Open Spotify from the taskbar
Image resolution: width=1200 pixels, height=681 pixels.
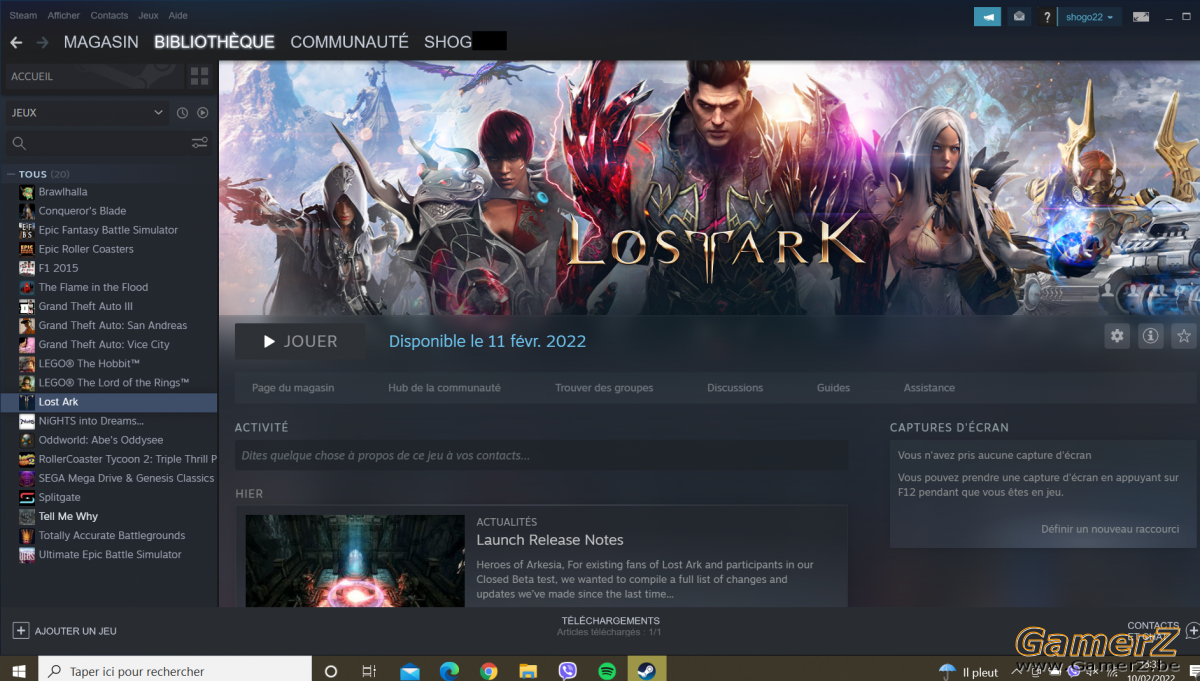[x=607, y=671]
